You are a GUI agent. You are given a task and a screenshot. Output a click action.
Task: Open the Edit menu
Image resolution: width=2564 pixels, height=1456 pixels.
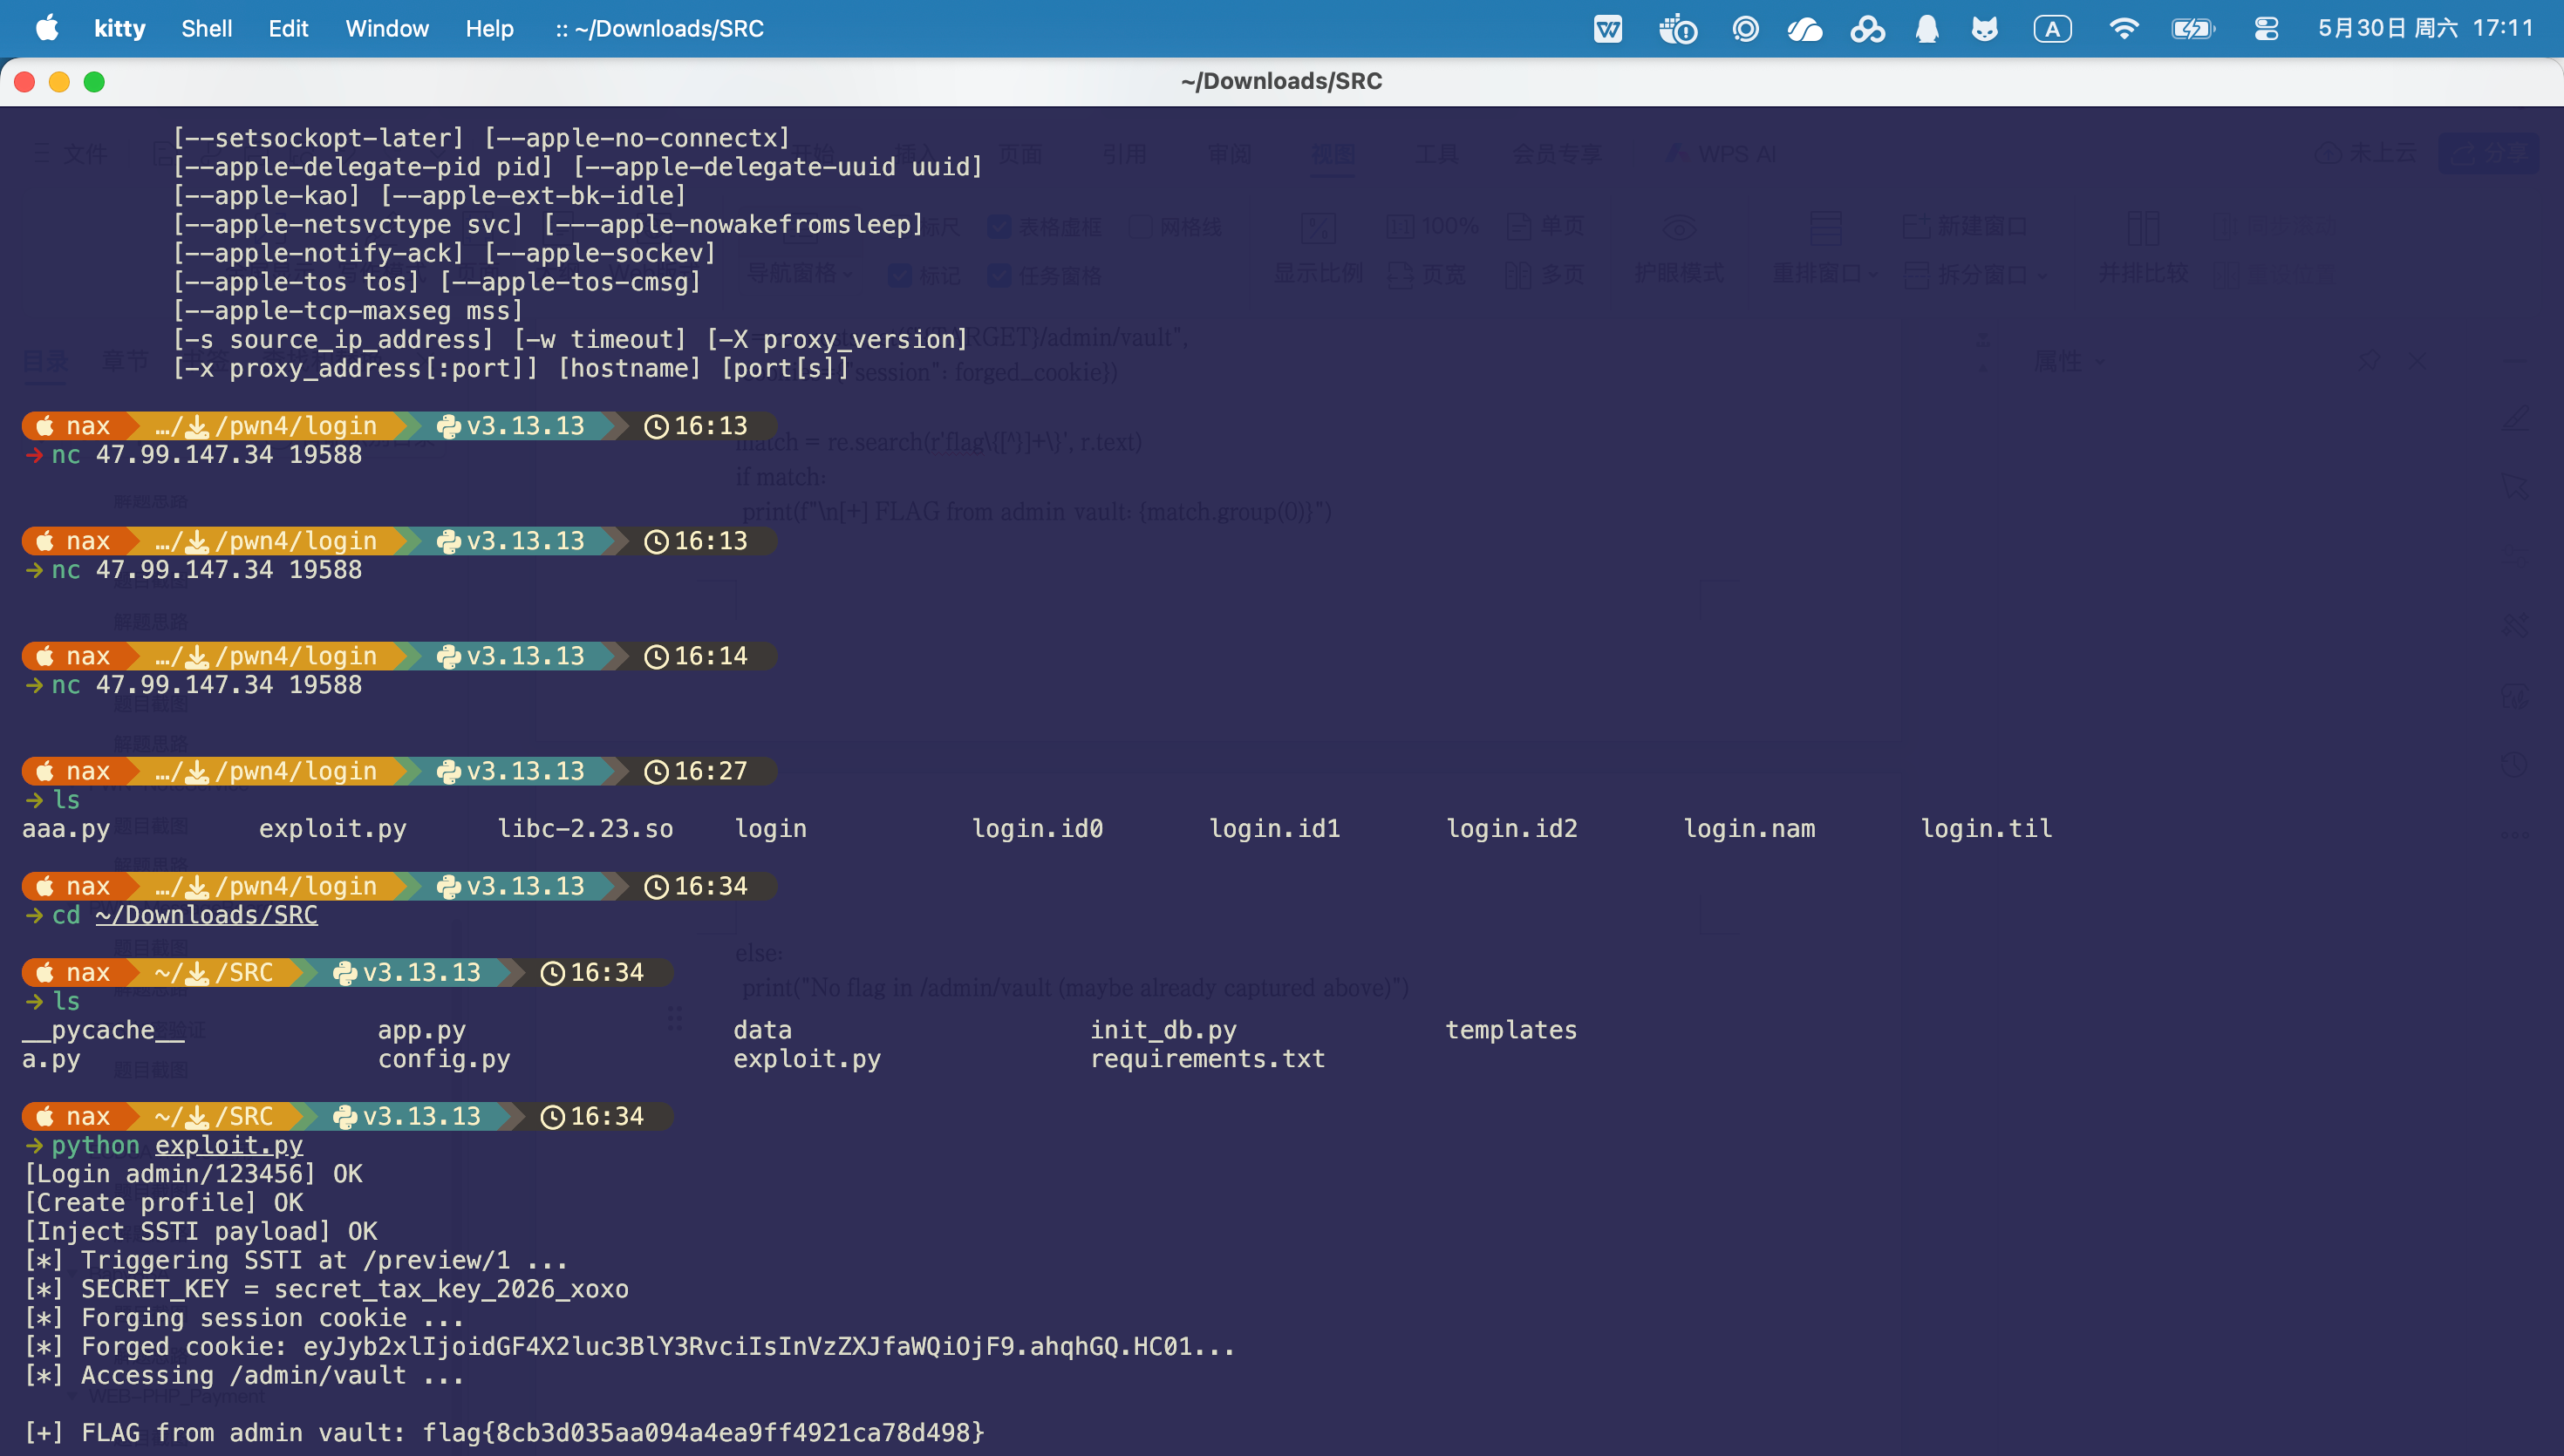tap(289, 28)
